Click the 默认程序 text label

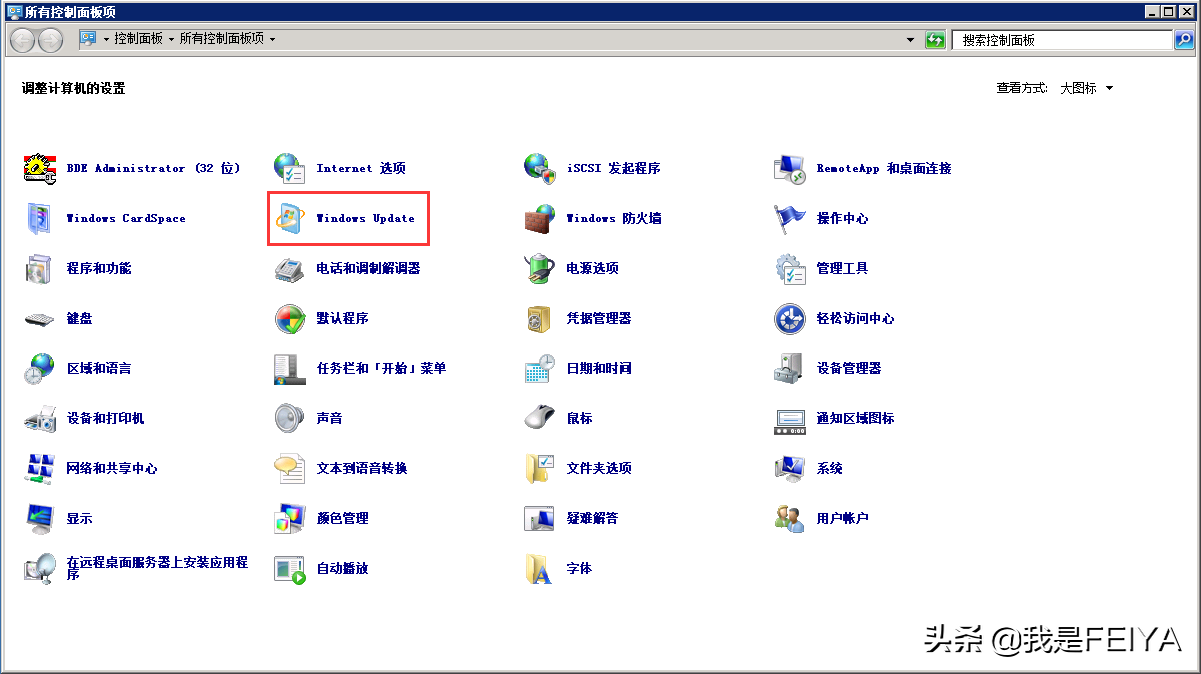tap(342, 318)
